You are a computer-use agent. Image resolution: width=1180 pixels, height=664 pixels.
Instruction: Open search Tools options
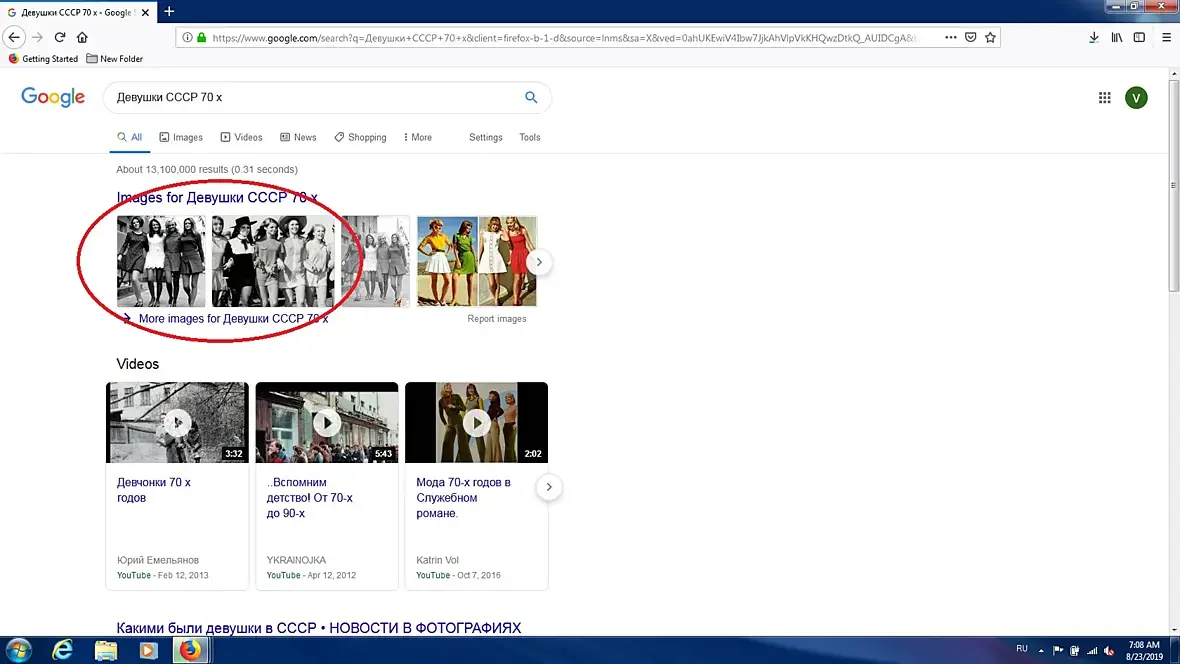(530, 137)
